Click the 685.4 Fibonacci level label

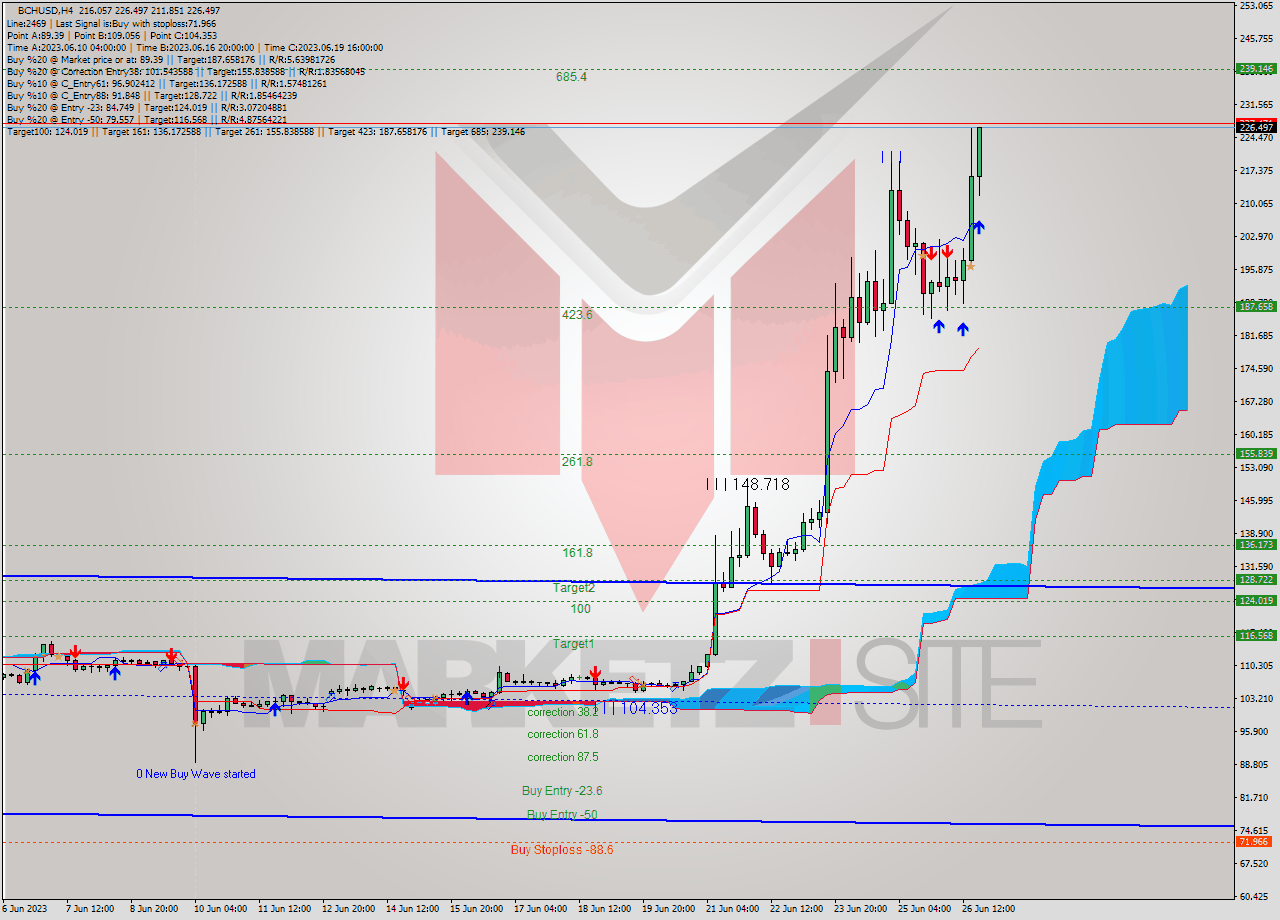[572, 77]
